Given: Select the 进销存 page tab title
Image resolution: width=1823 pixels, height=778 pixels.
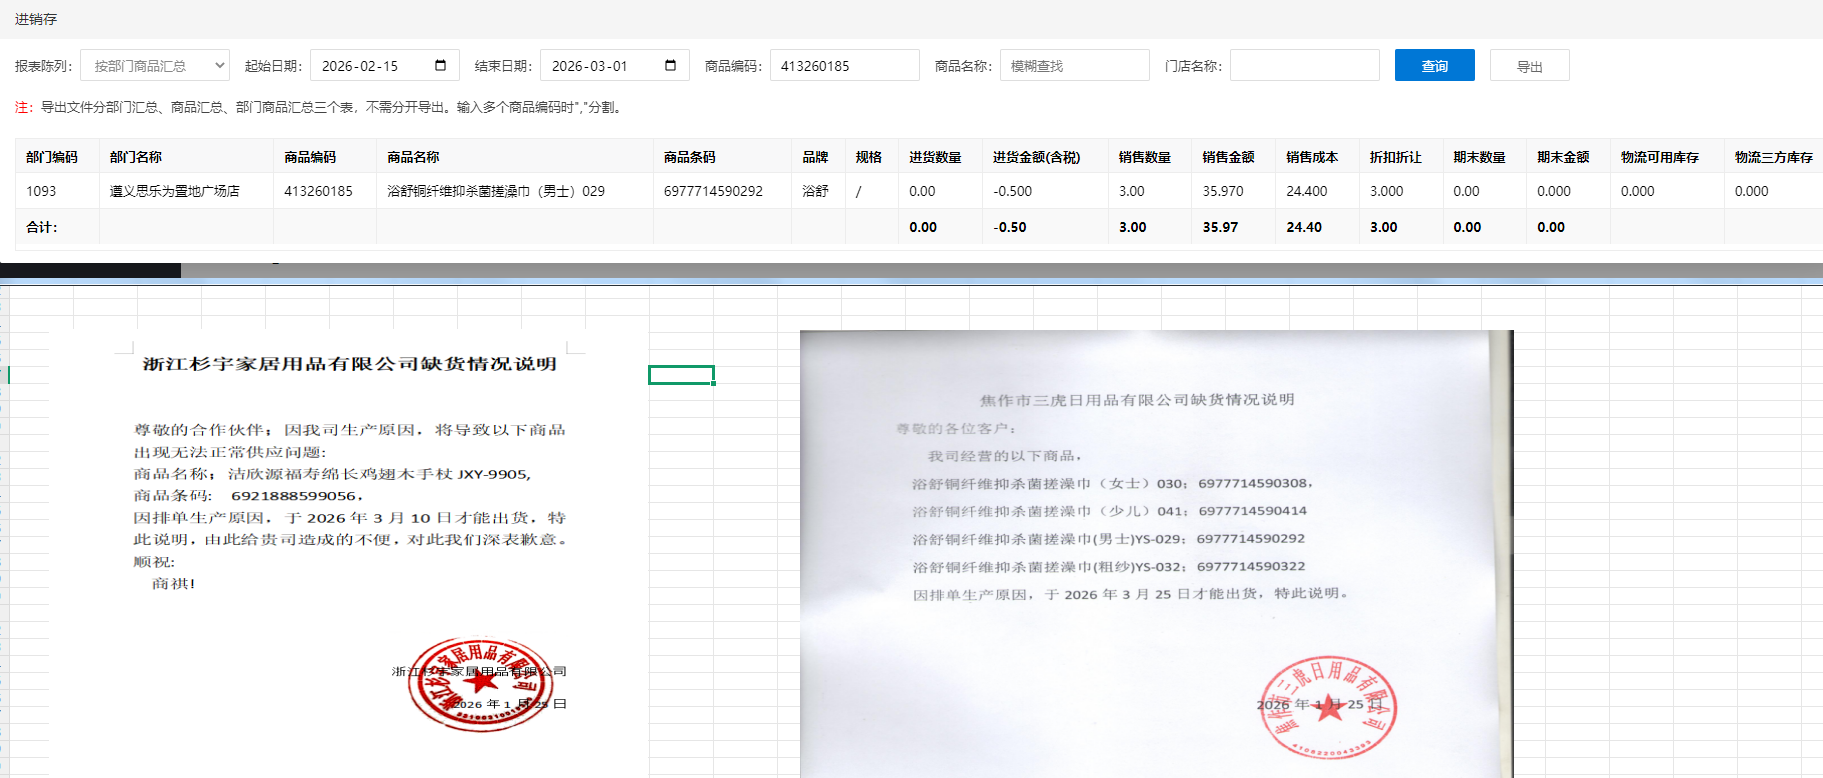Looking at the screenshot, I should point(36,19).
